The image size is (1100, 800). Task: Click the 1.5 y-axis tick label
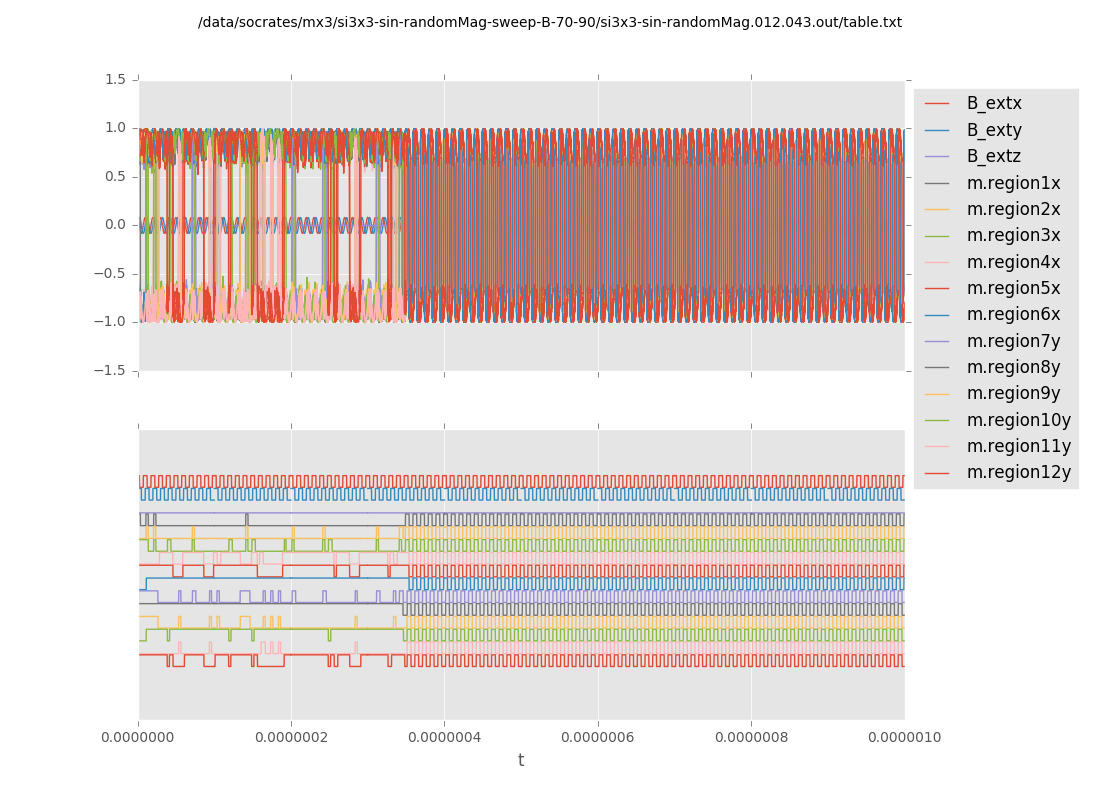pyautogui.click(x=115, y=79)
